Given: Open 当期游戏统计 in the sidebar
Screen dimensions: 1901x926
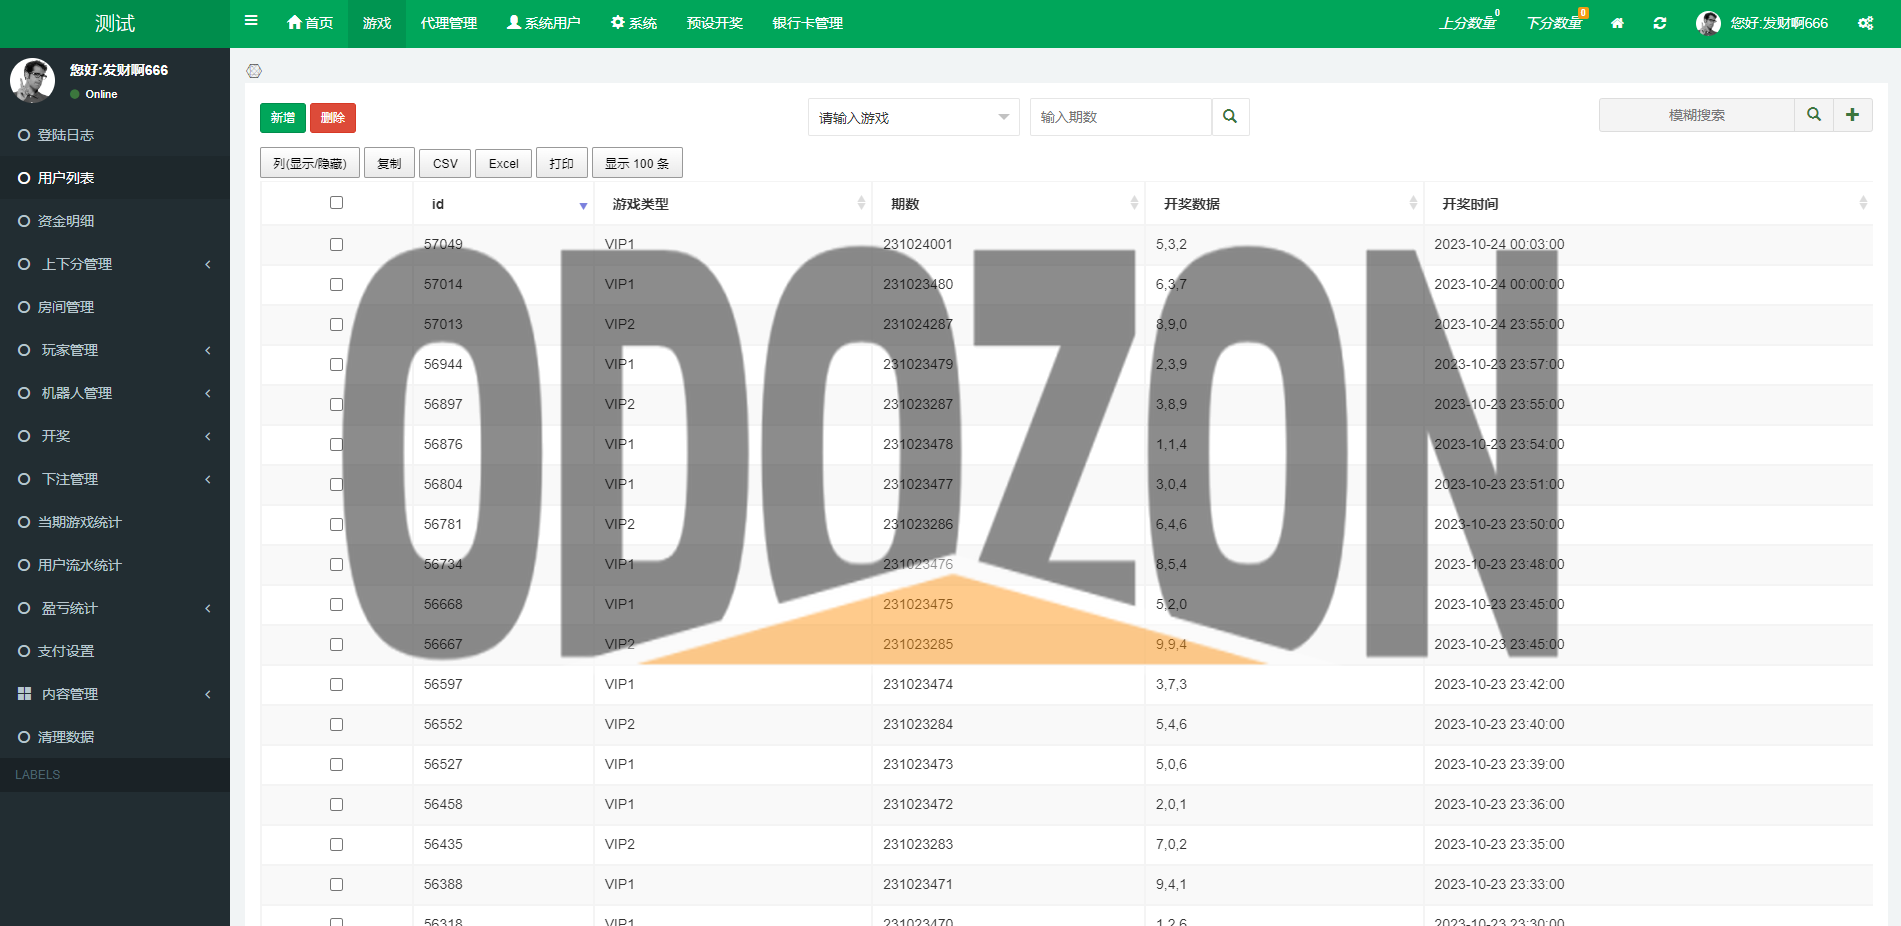Looking at the screenshot, I should (x=115, y=522).
